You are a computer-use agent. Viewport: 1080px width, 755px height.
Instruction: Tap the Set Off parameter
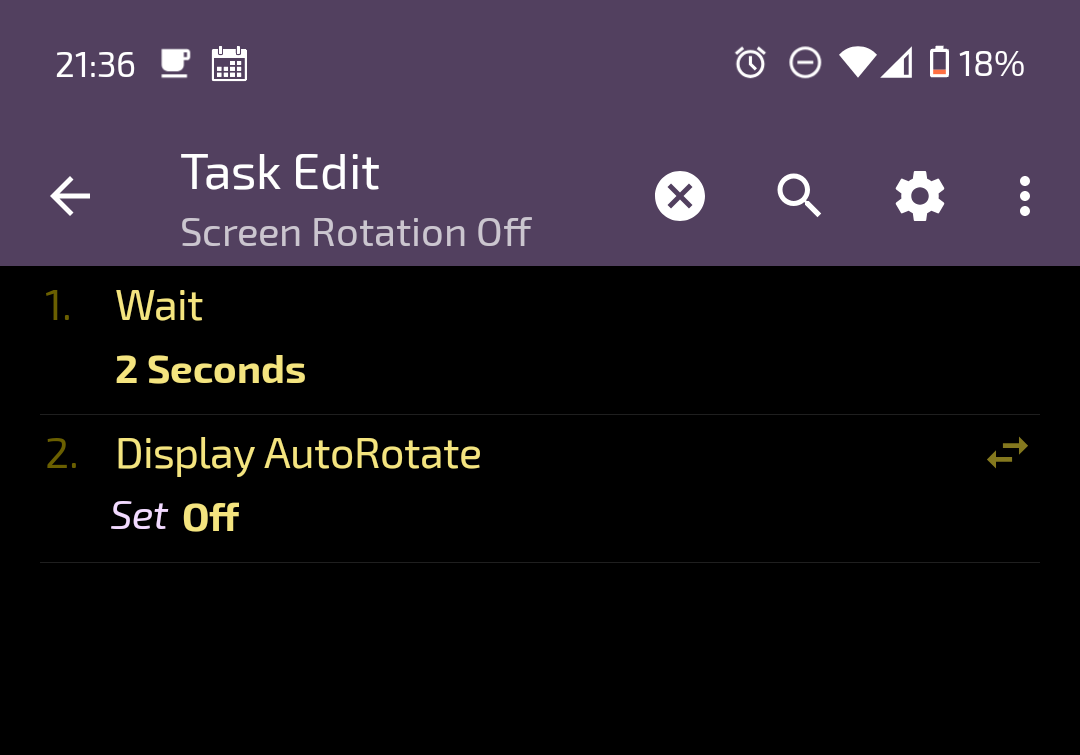[175, 517]
